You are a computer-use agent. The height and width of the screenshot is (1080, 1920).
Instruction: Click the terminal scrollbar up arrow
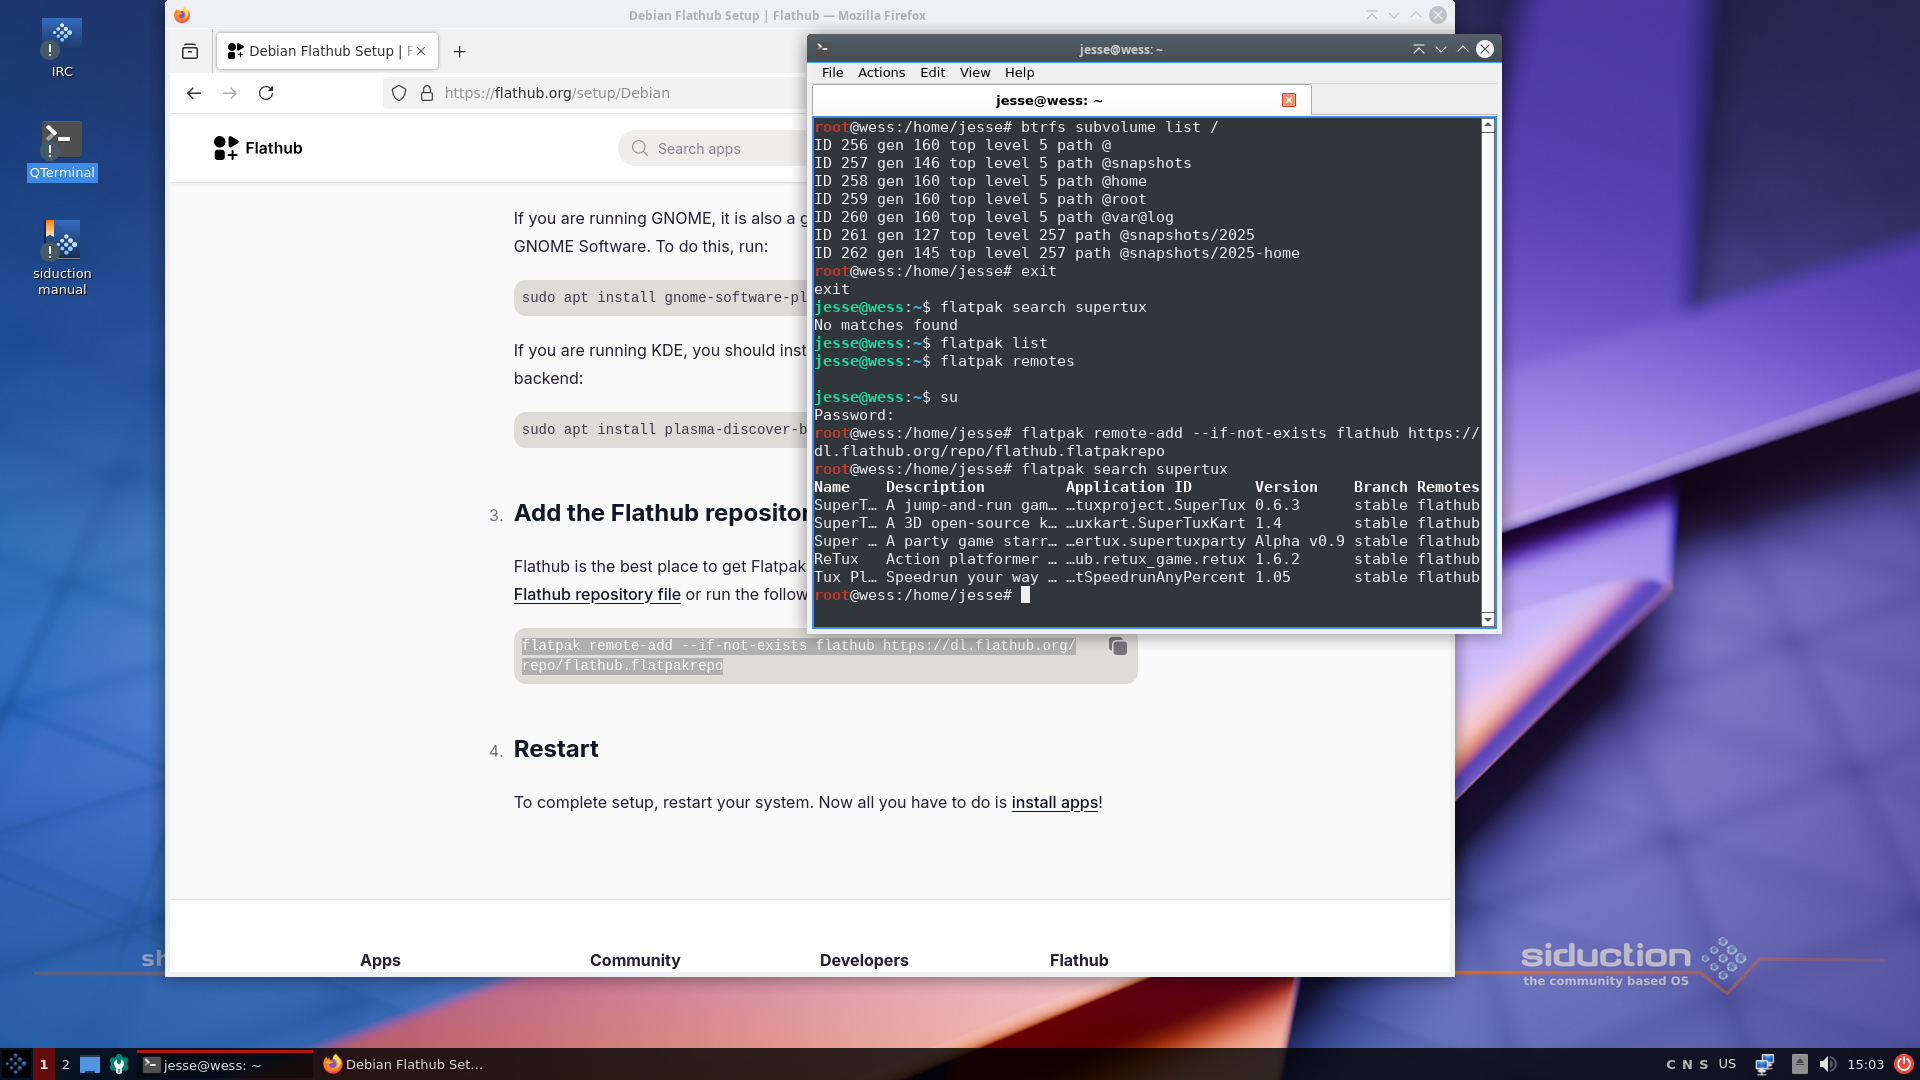pyautogui.click(x=1488, y=126)
